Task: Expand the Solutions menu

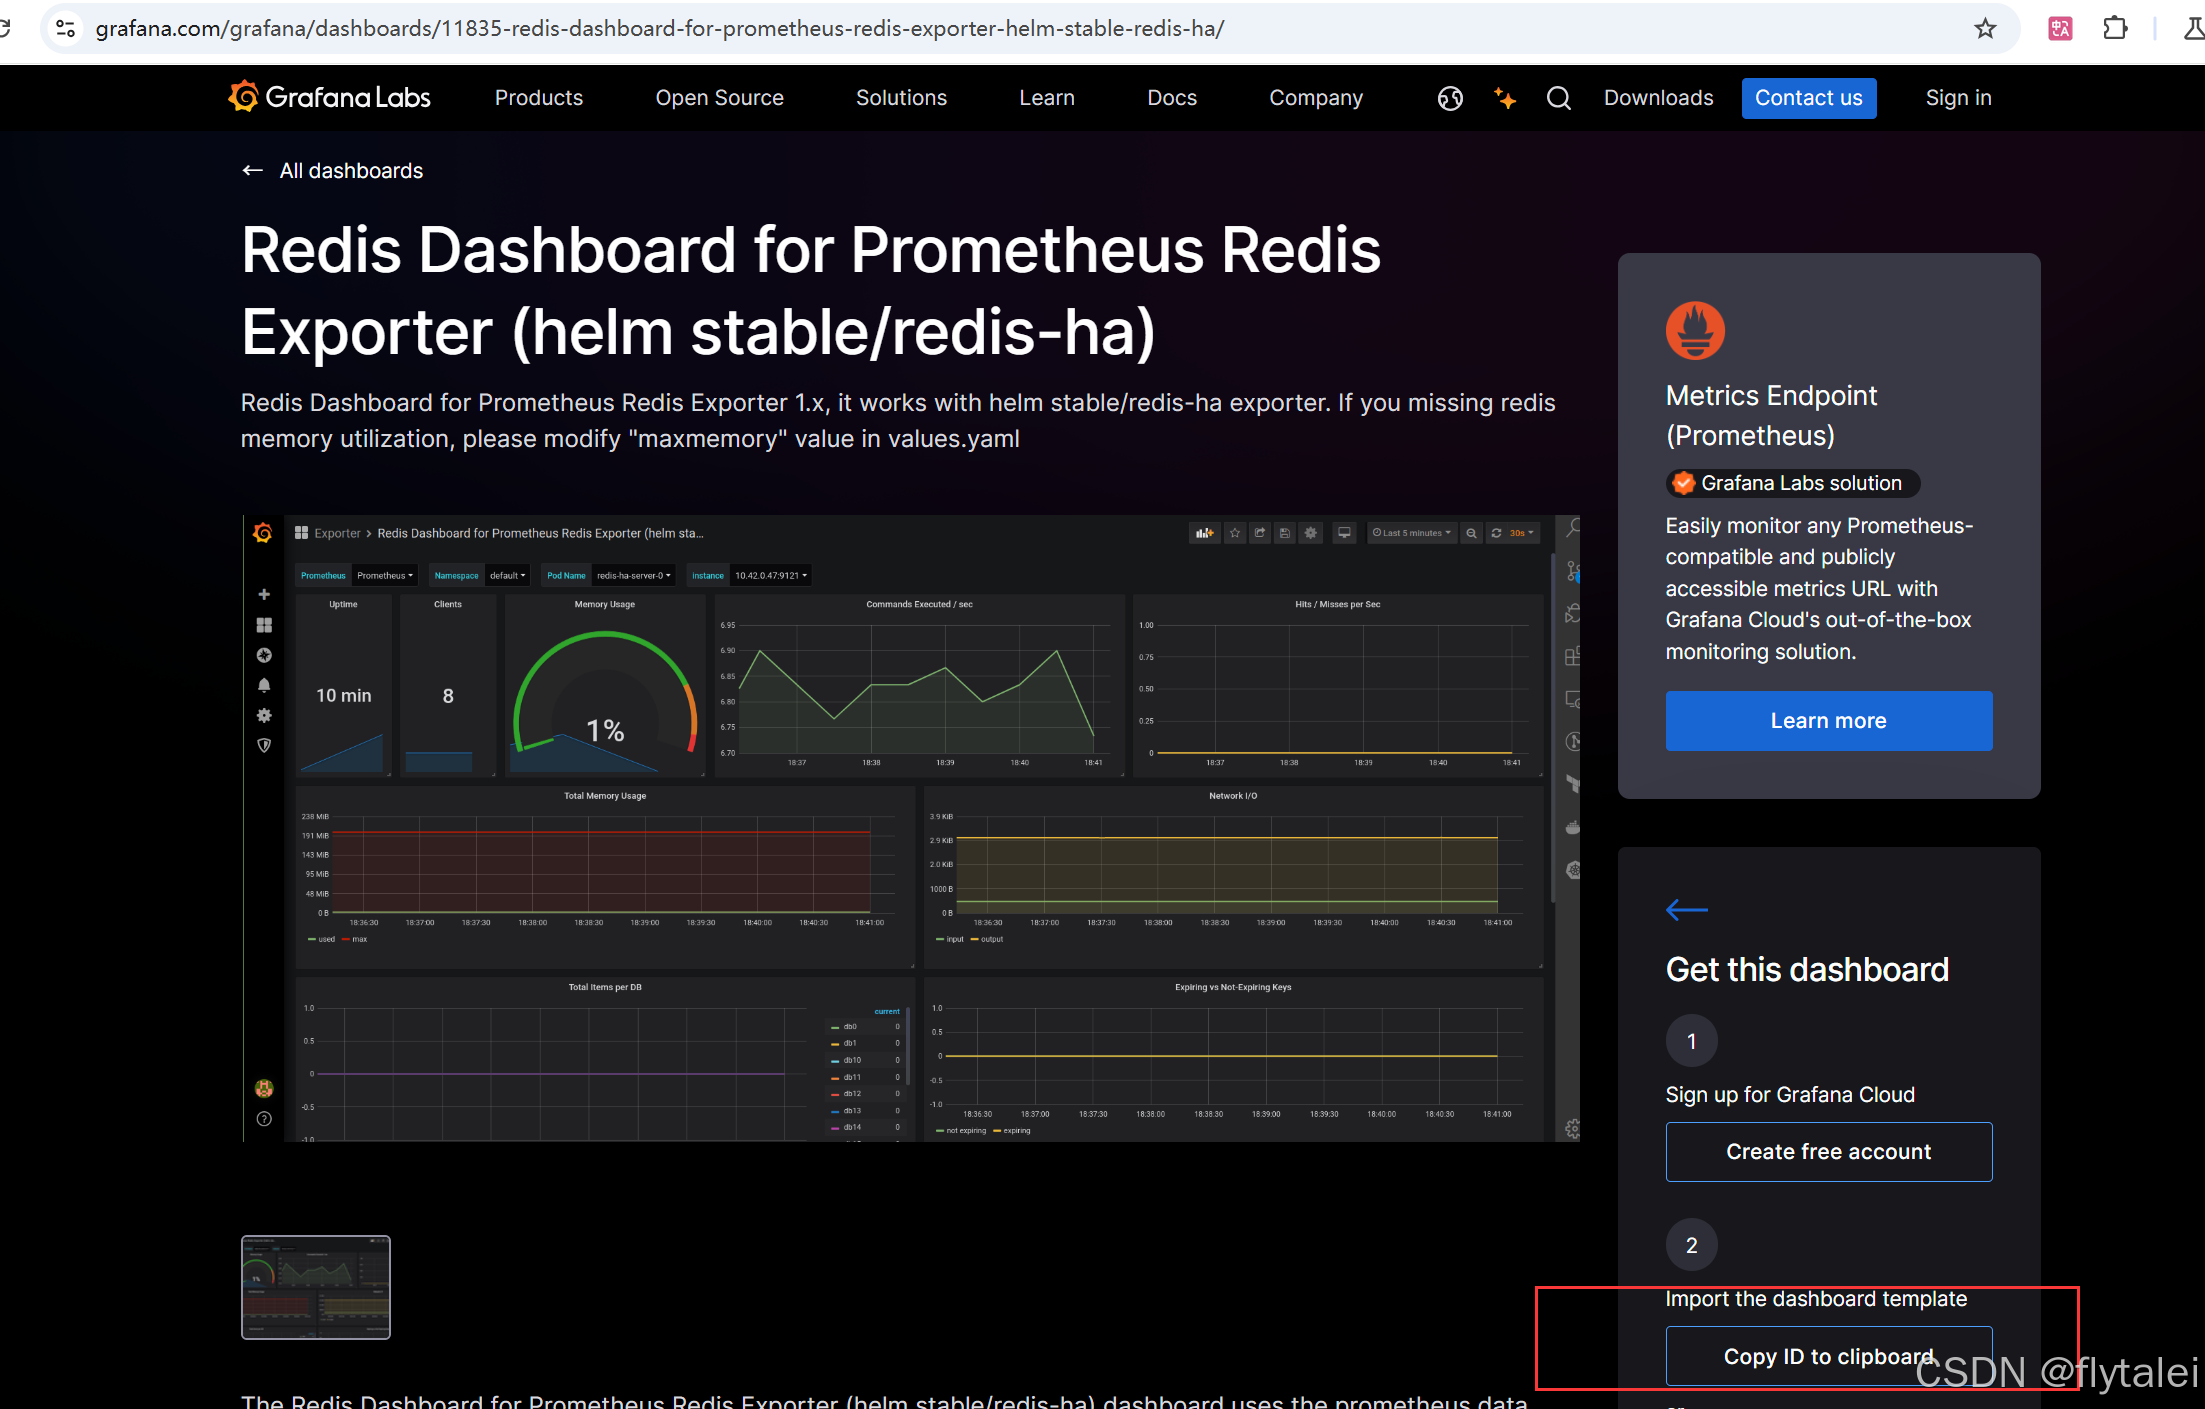Action: pos(901,98)
